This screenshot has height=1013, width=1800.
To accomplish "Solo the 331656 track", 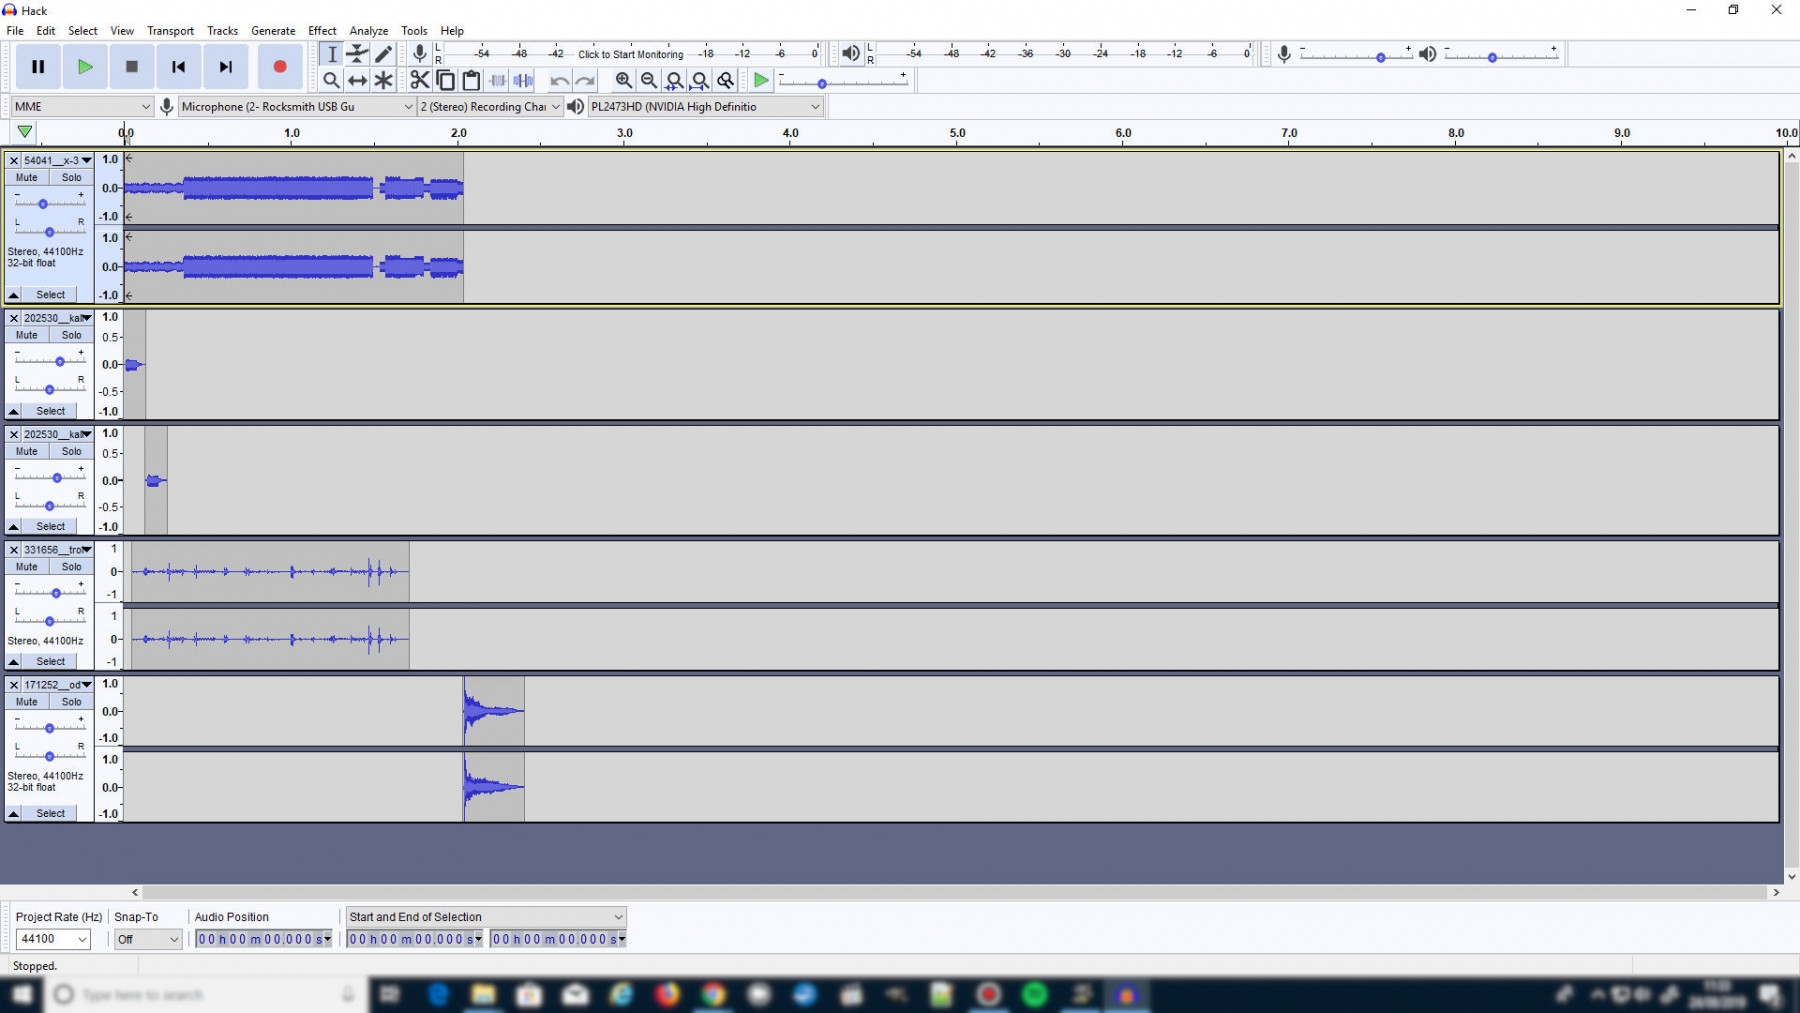I will pos(71,566).
